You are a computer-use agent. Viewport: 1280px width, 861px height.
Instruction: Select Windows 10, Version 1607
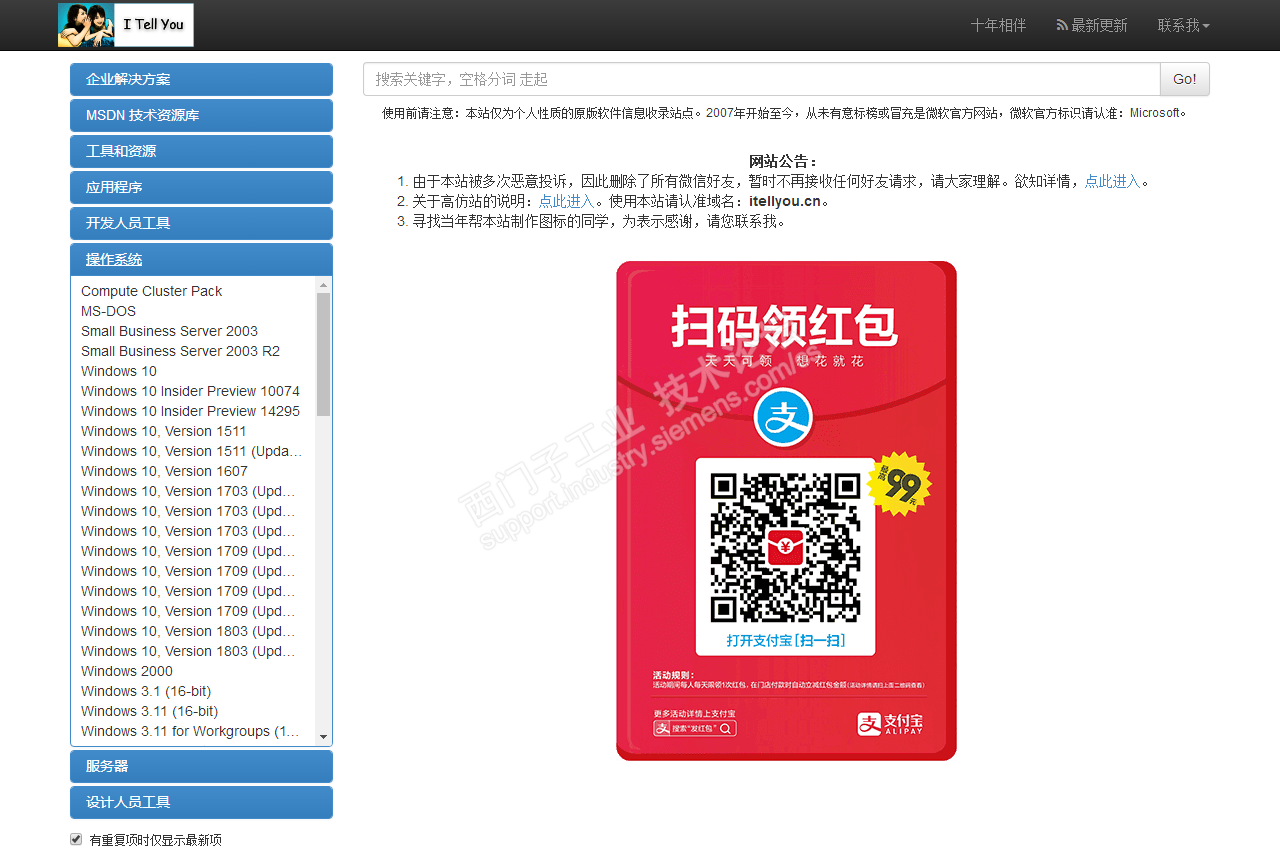tap(164, 471)
